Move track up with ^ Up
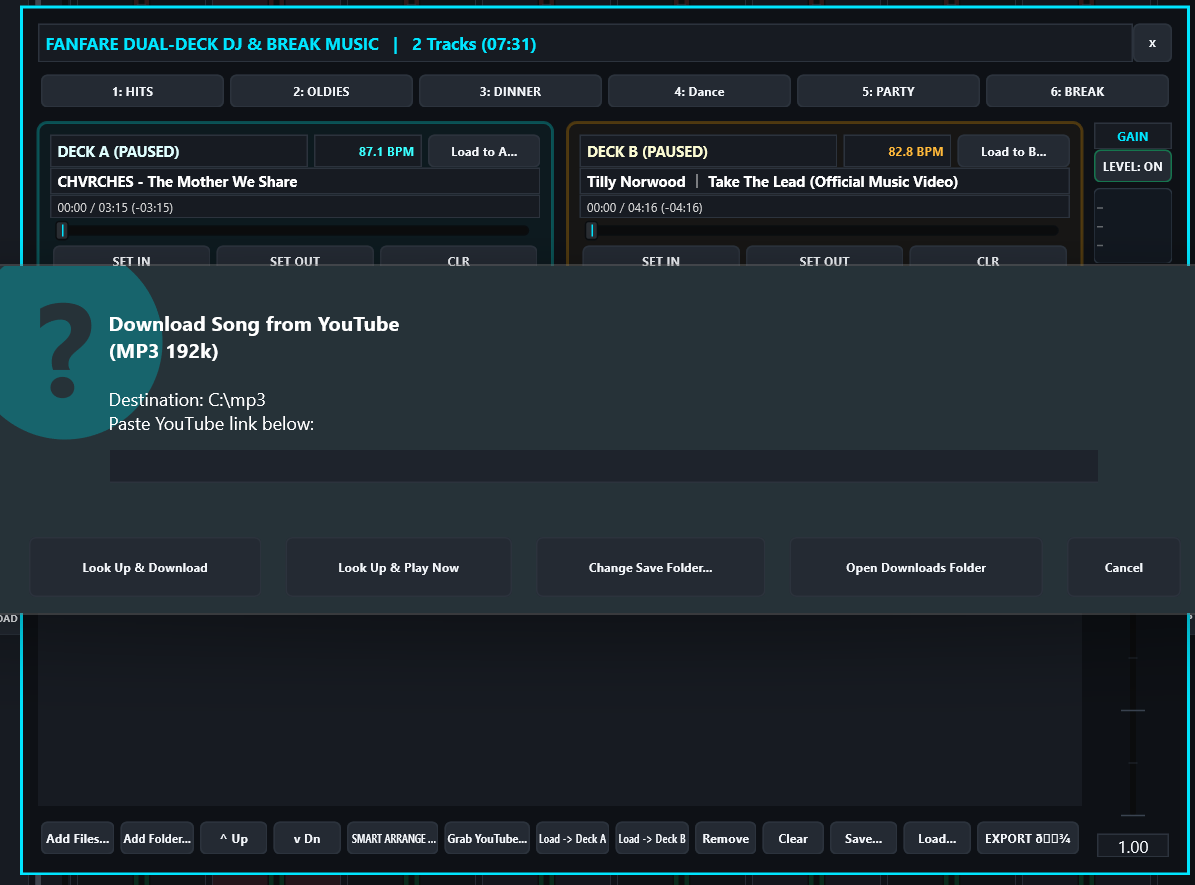 [x=234, y=839]
